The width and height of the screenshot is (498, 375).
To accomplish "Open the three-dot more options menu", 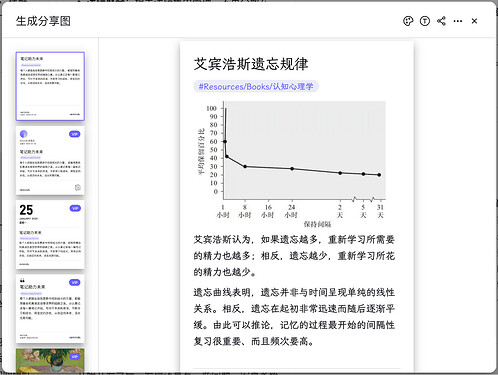I will click(458, 21).
